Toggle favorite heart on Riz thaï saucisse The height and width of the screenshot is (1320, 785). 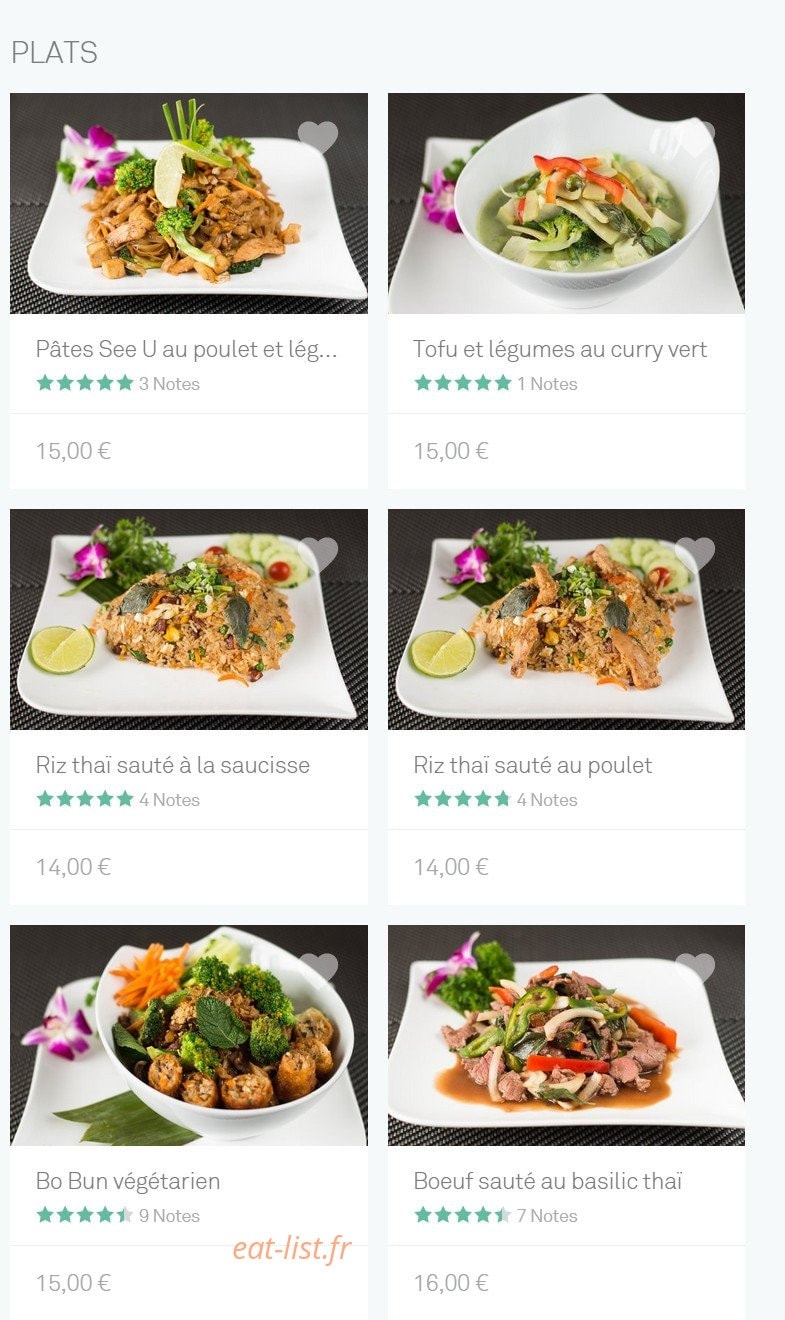(x=318, y=553)
